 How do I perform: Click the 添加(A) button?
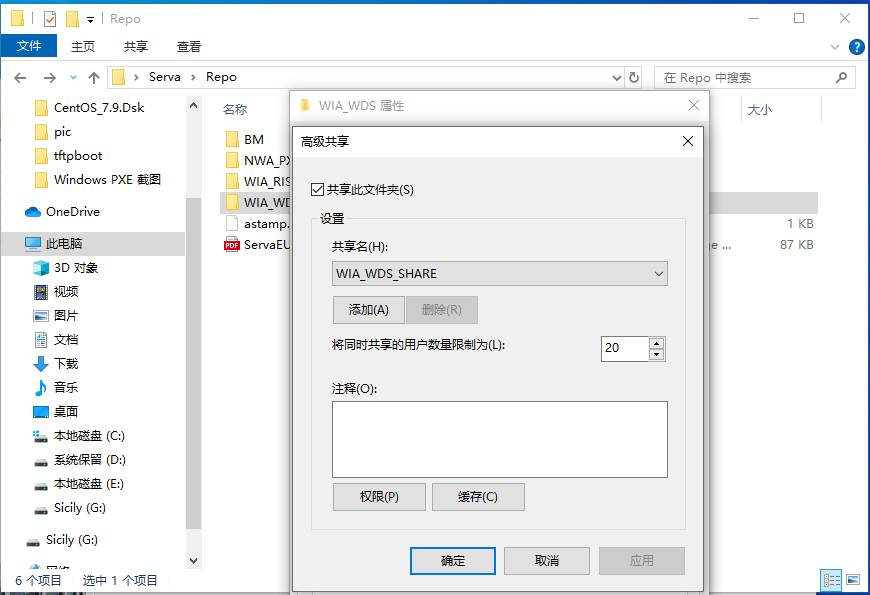point(368,310)
